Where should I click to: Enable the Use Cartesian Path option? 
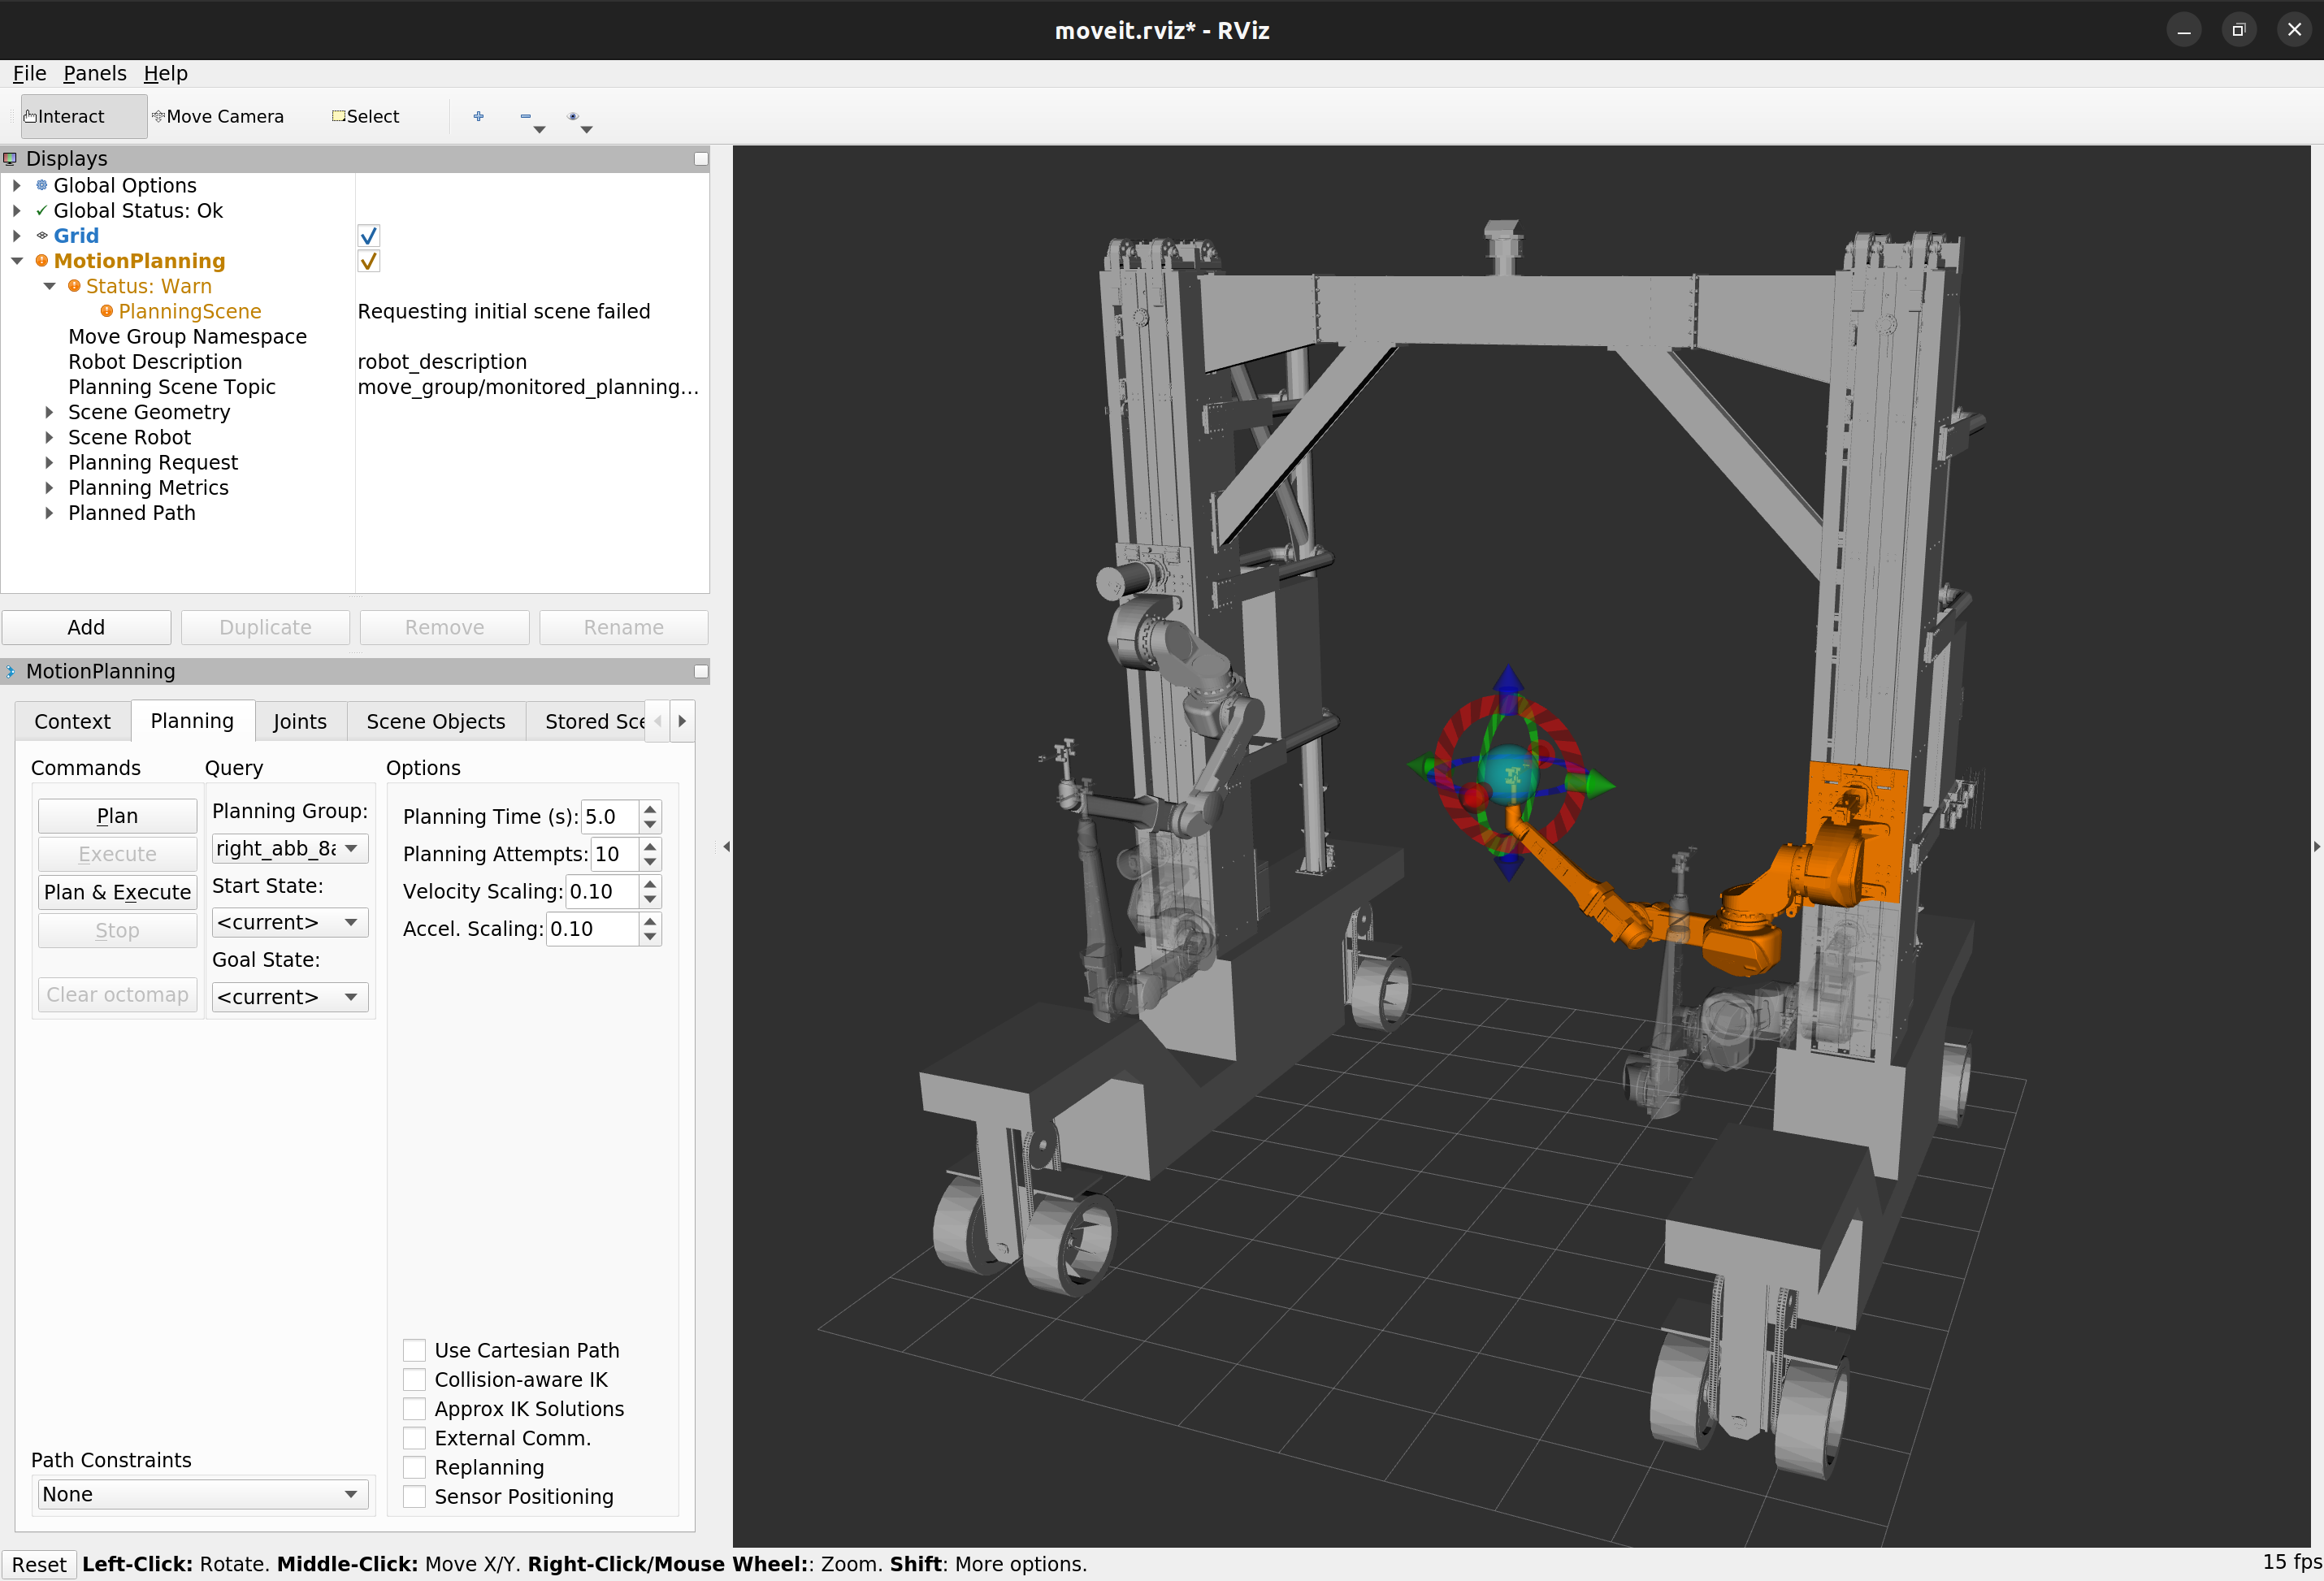pyautogui.click(x=414, y=1350)
